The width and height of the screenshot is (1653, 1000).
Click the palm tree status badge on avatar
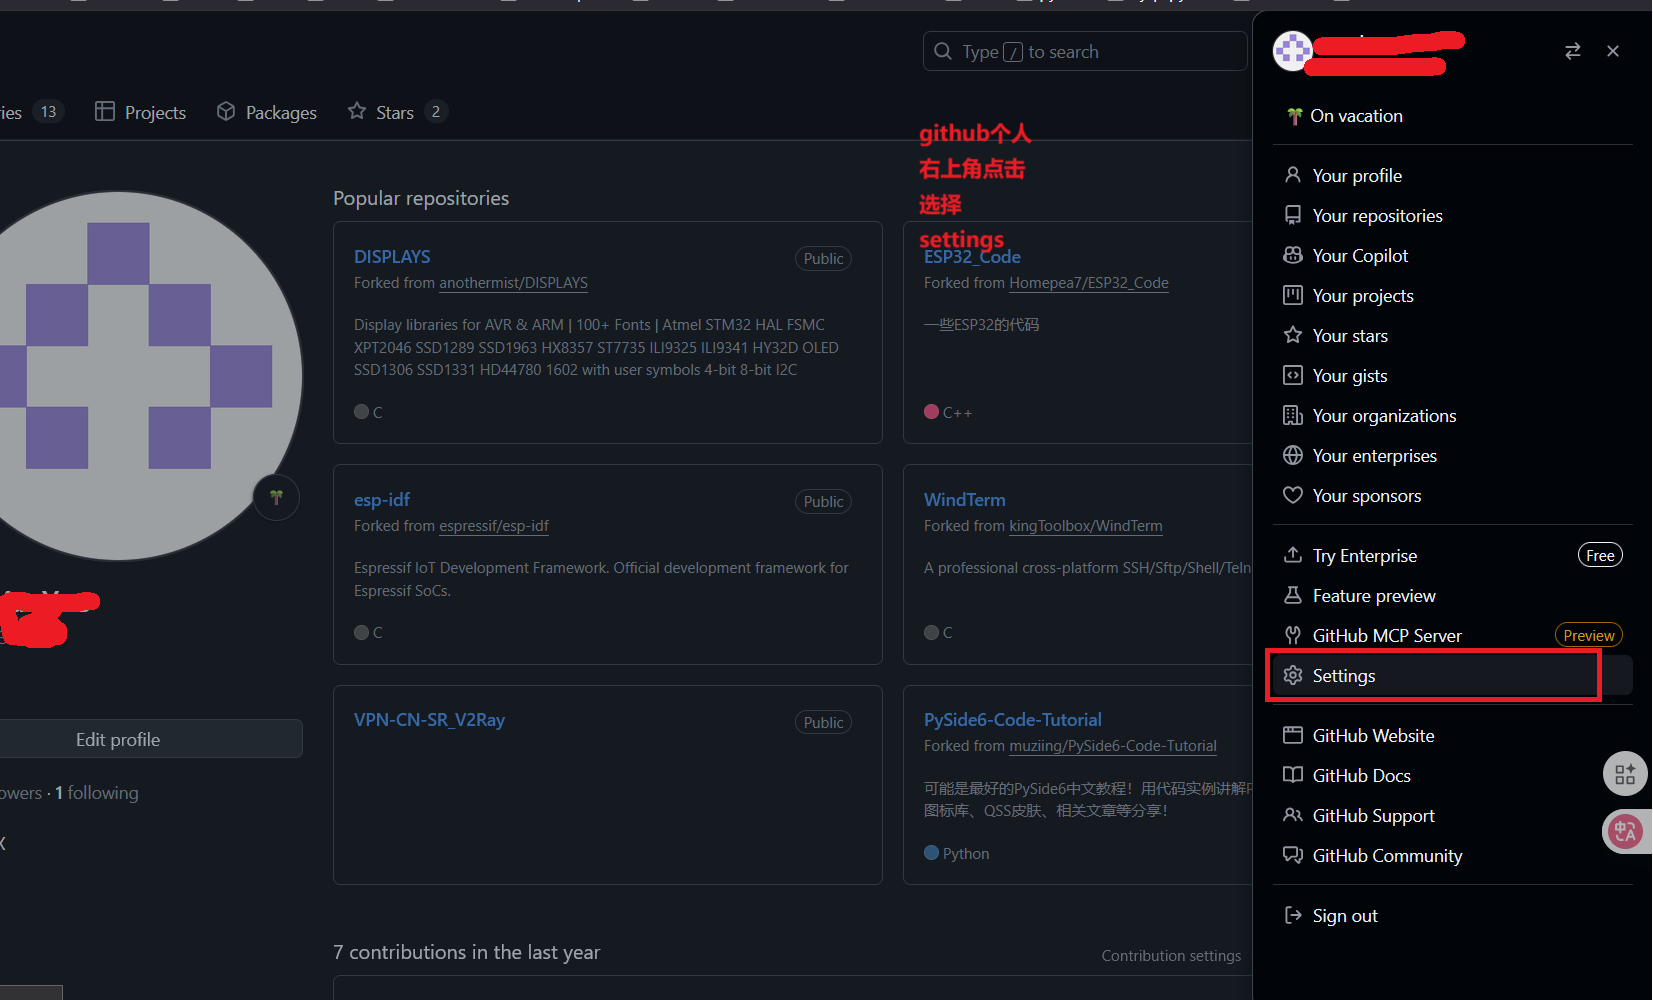click(x=276, y=497)
